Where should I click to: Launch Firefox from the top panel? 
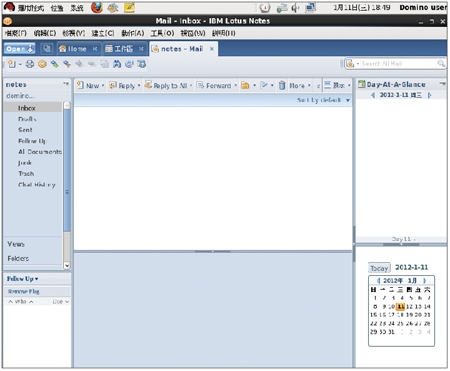[97, 7]
